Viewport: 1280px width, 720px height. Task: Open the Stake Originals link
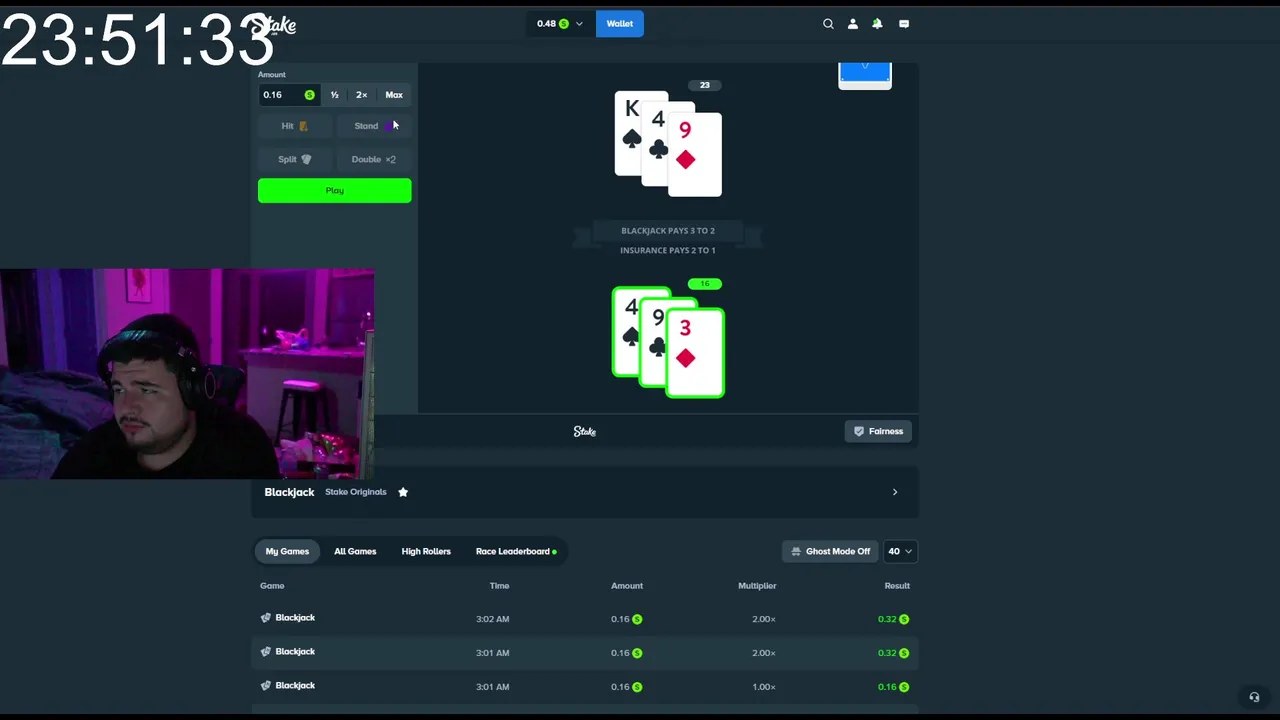coord(355,492)
